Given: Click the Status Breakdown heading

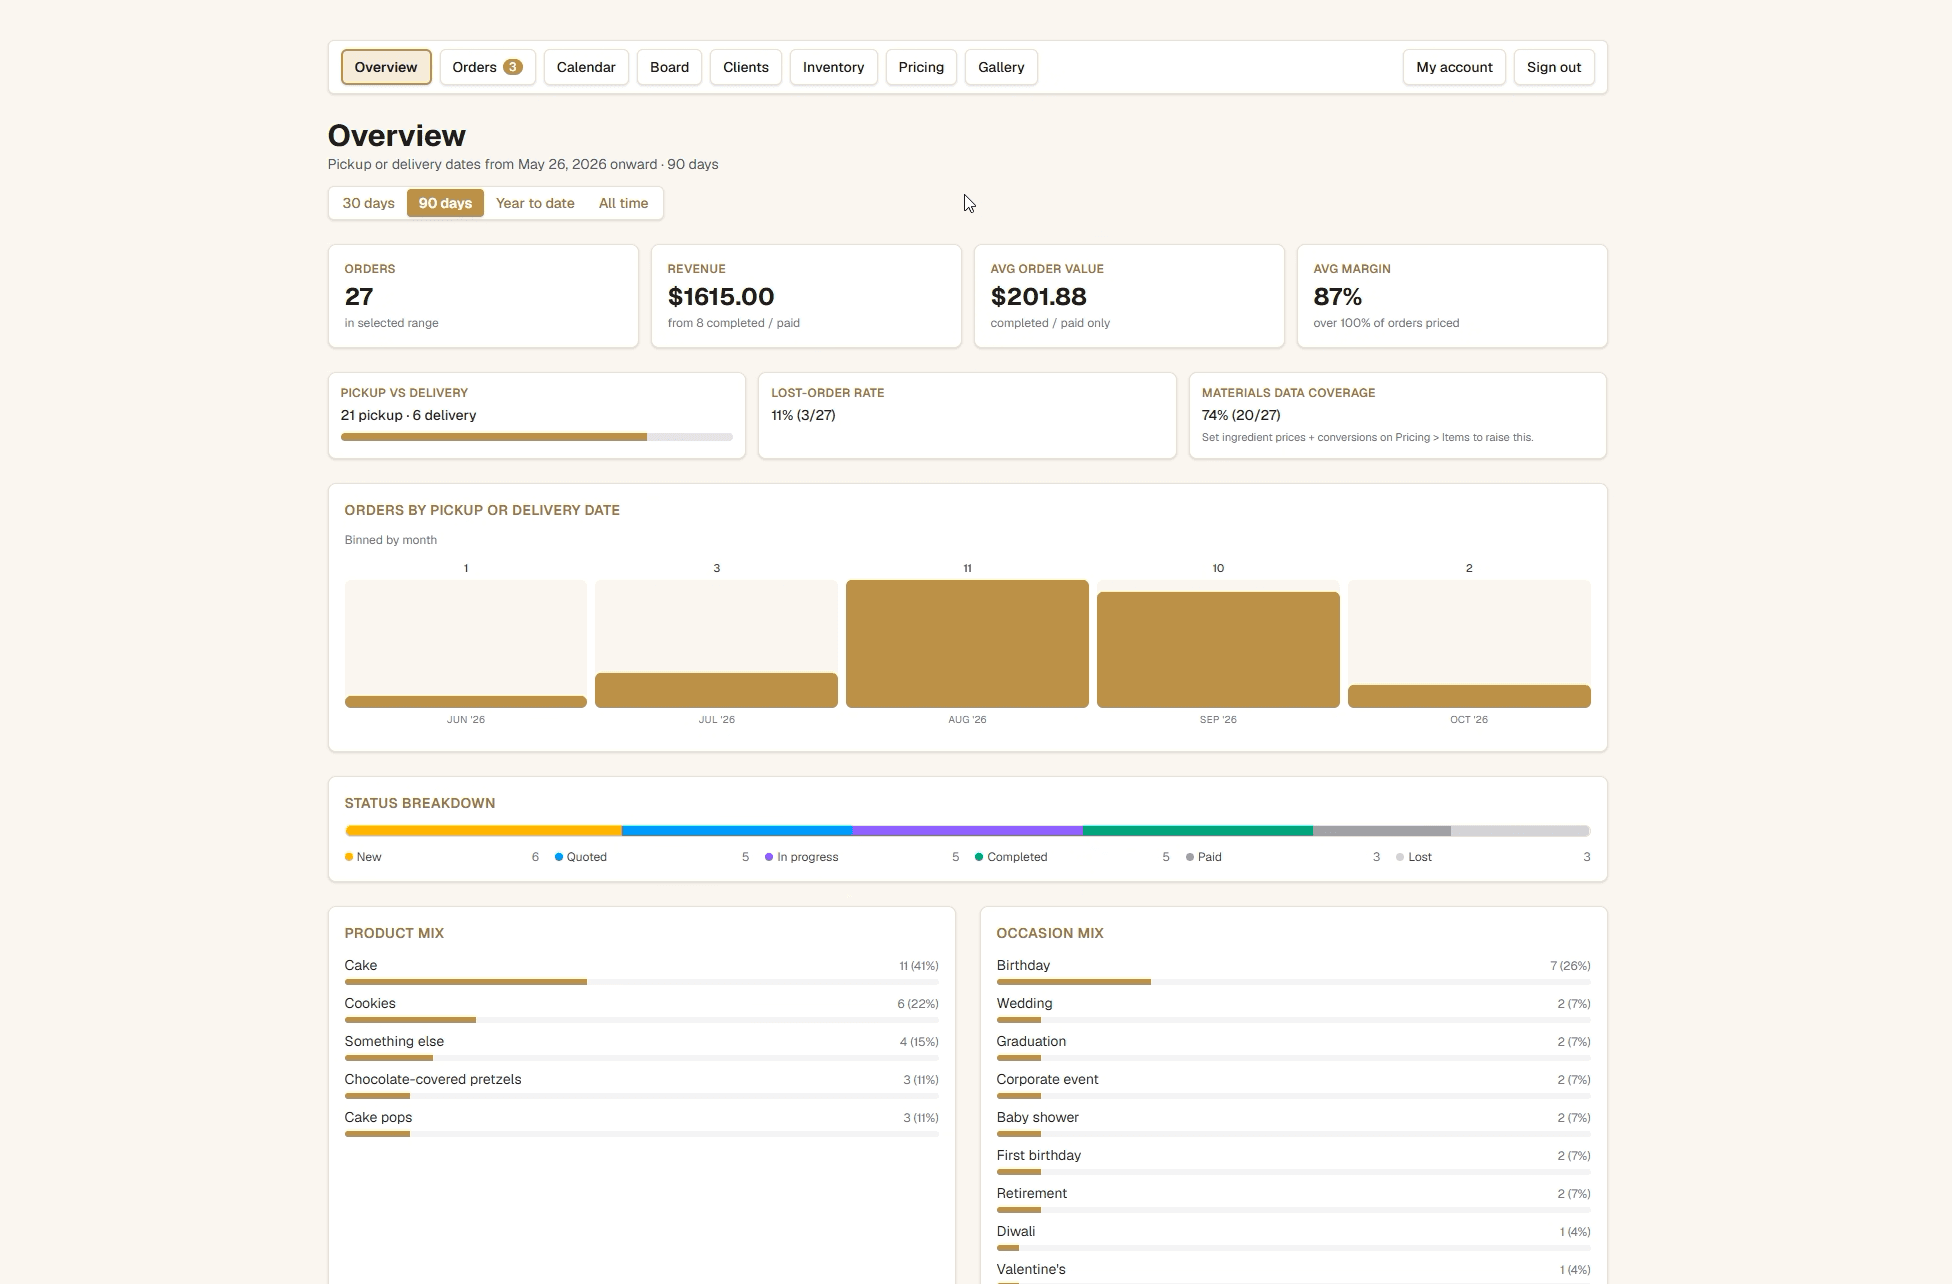Looking at the screenshot, I should click(420, 803).
